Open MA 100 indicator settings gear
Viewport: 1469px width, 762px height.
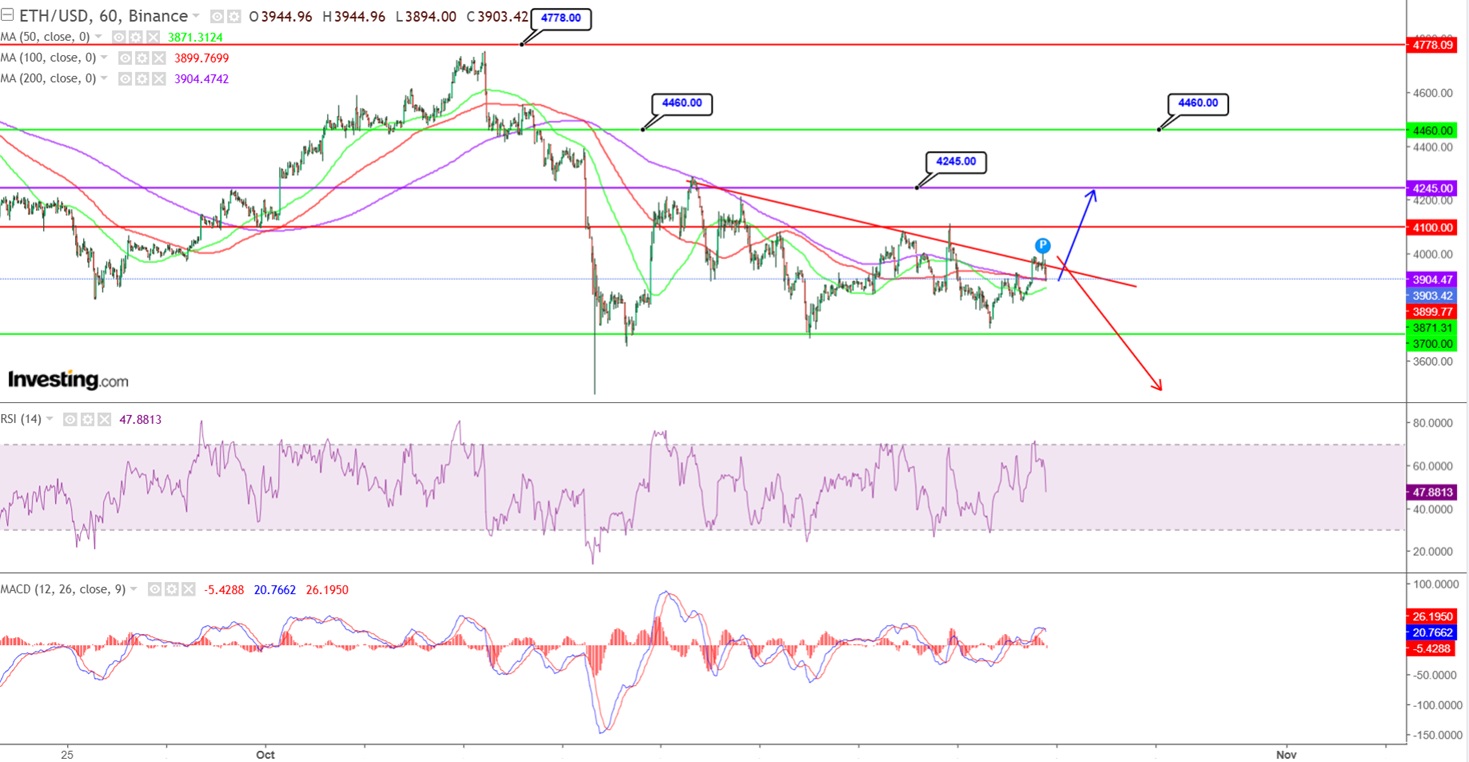click(x=142, y=58)
